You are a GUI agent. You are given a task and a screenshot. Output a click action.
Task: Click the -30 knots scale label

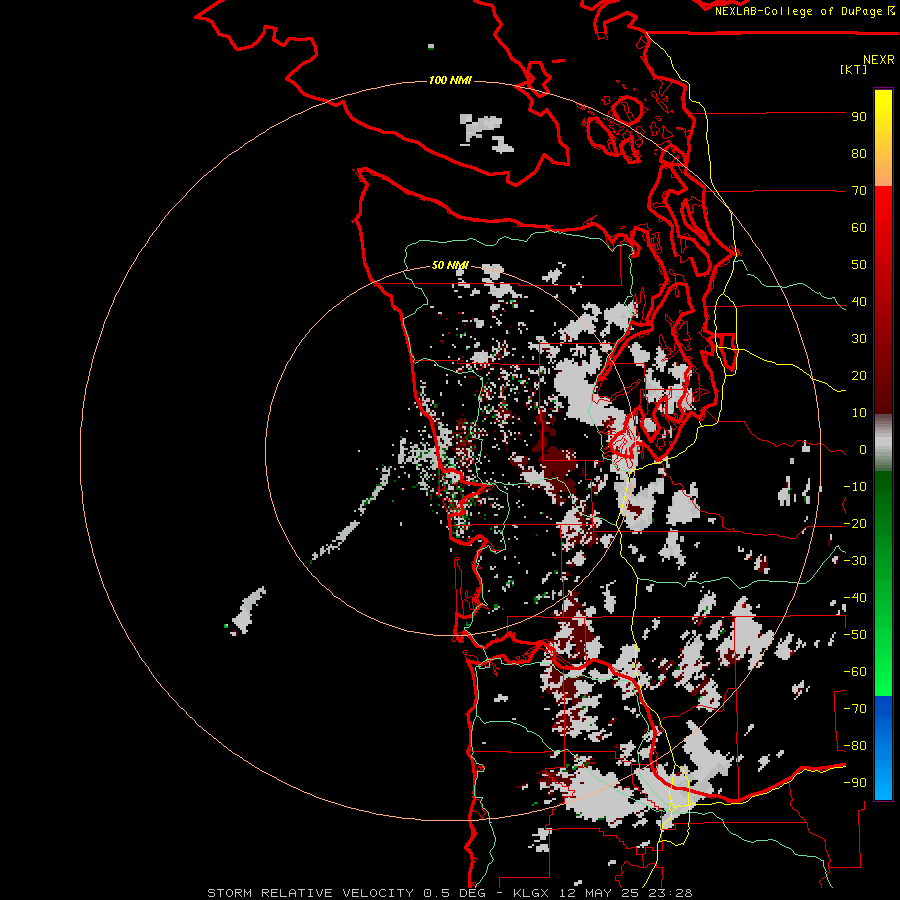point(855,561)
